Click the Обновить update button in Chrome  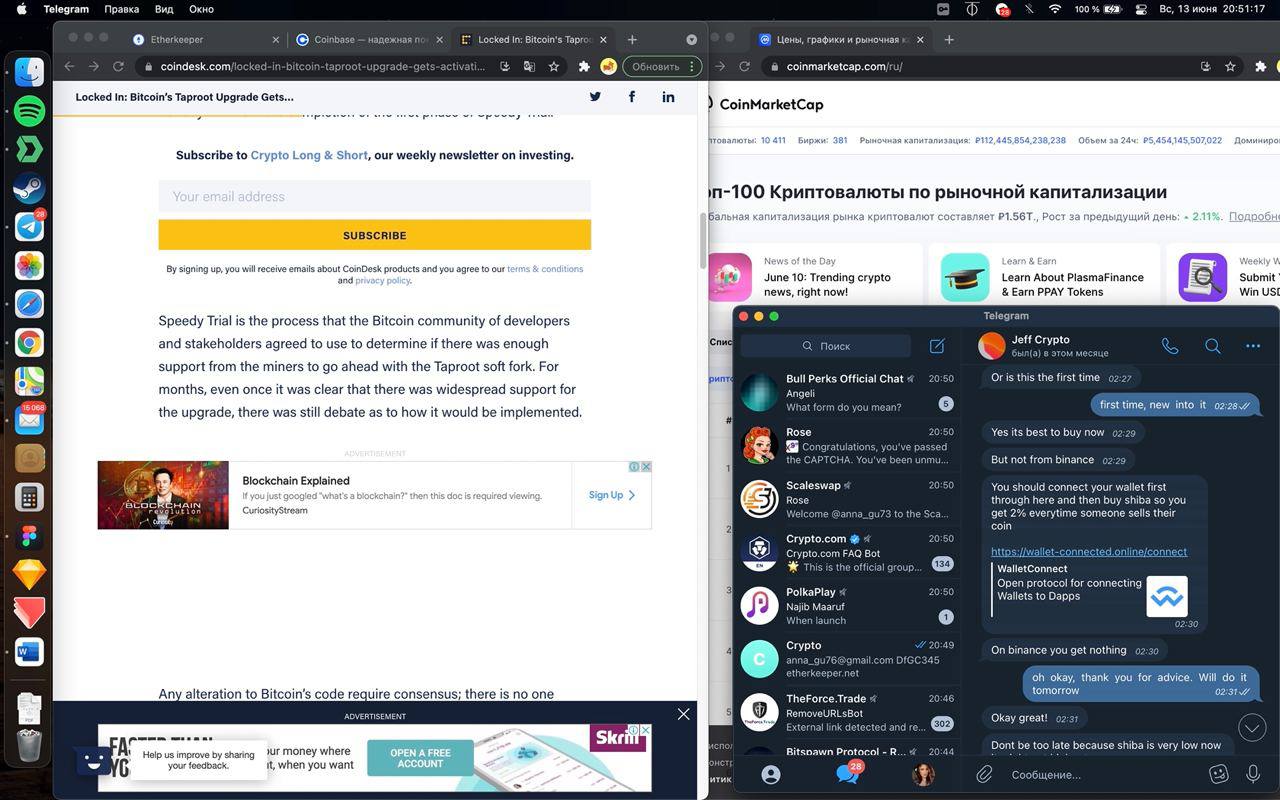[x=655, y=67]
